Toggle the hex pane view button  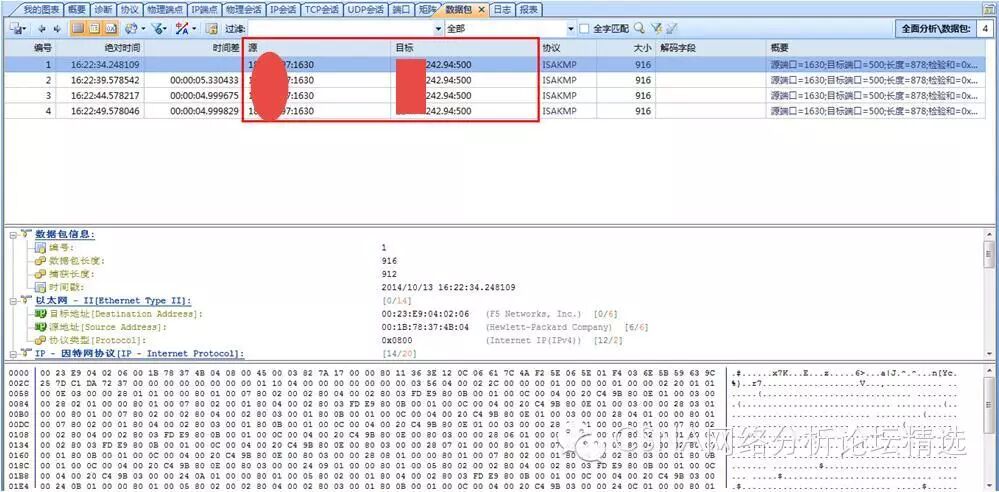(111, 29)
